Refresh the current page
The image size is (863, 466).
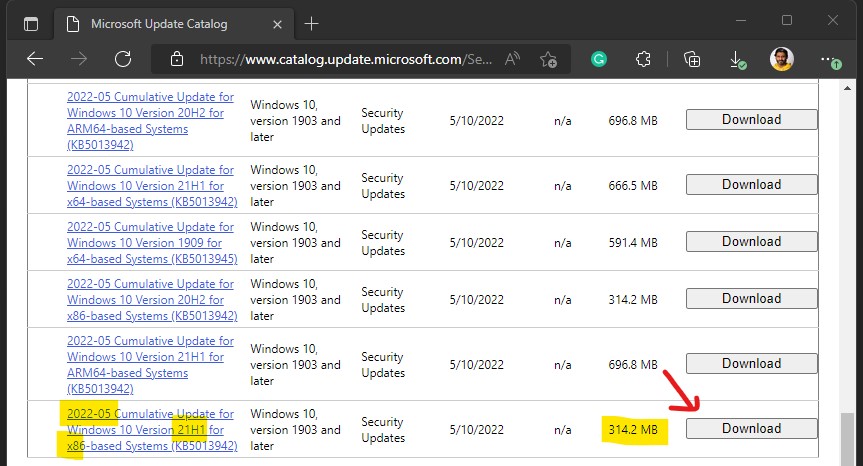(123, 59)
